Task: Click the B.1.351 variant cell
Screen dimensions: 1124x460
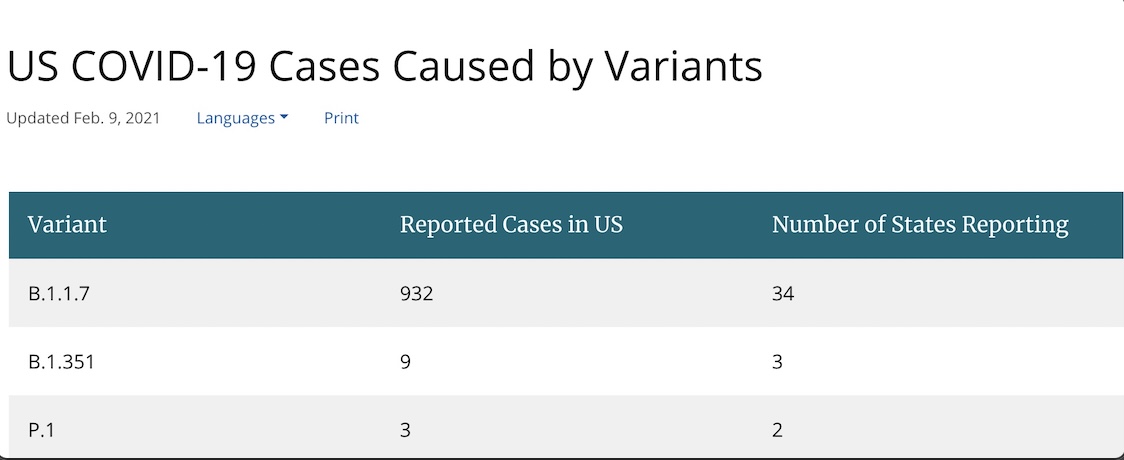Action: (62, 362)
